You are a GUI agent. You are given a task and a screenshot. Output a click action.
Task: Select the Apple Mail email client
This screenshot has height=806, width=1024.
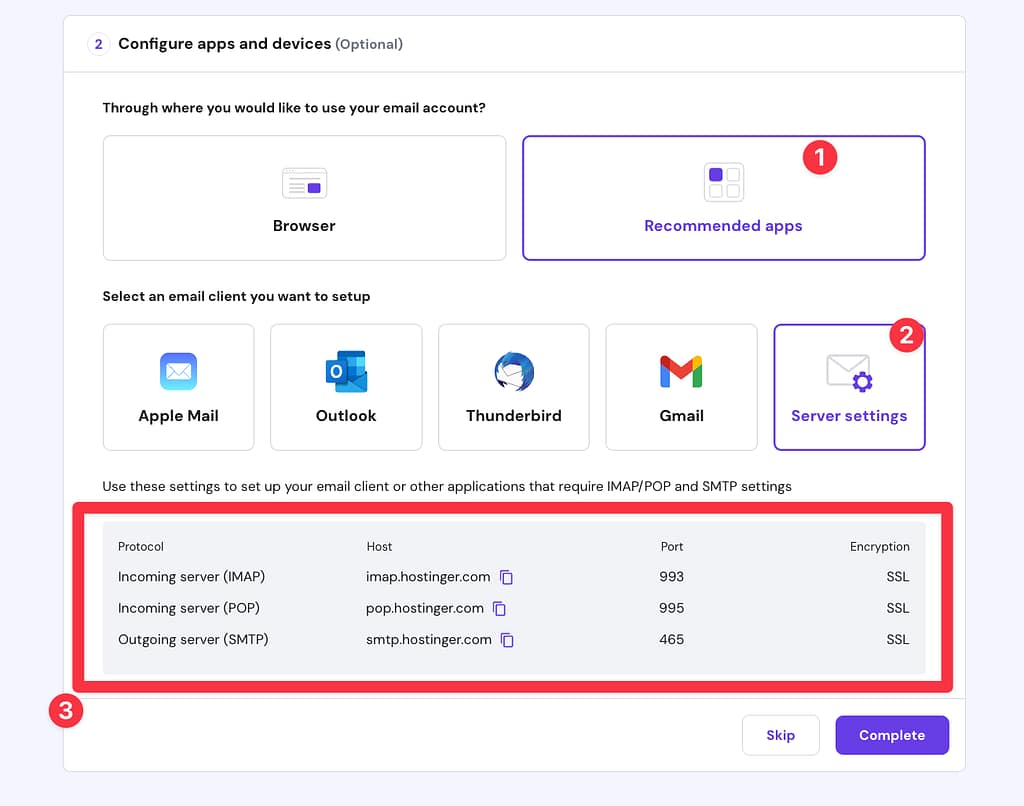(178, 387)
